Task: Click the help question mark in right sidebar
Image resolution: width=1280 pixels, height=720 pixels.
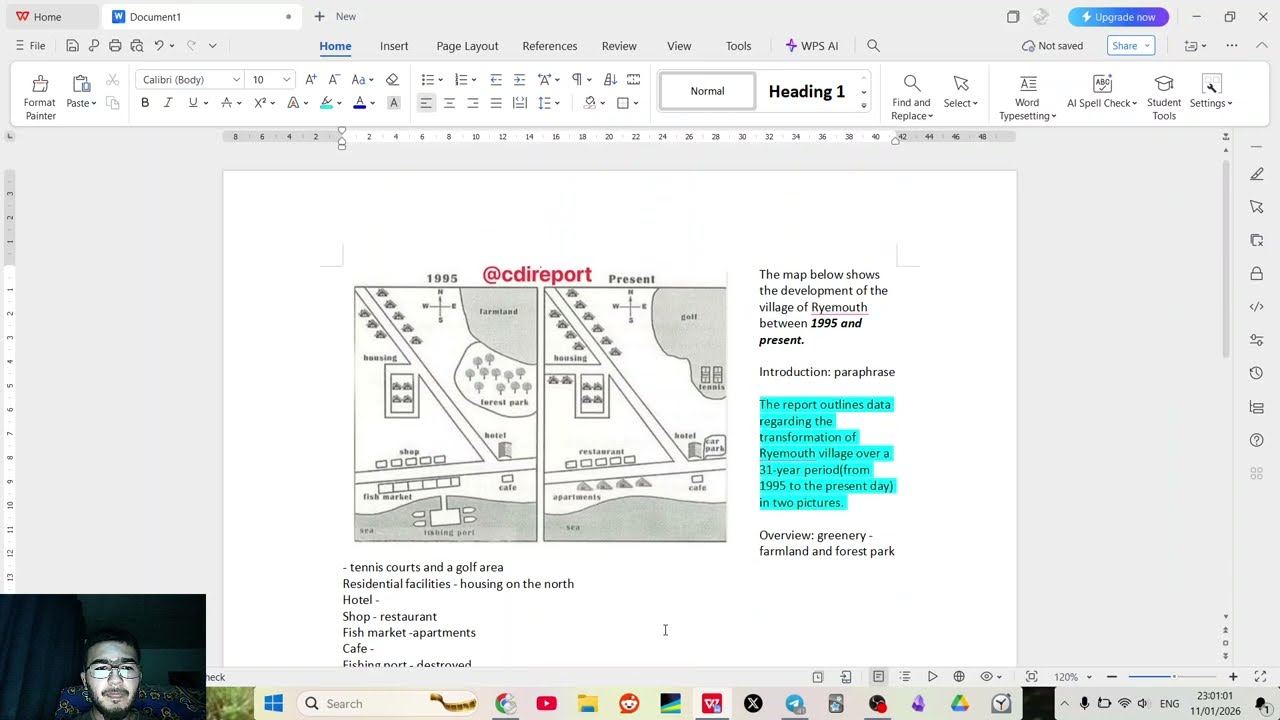Action: (x=1257, y=440)
